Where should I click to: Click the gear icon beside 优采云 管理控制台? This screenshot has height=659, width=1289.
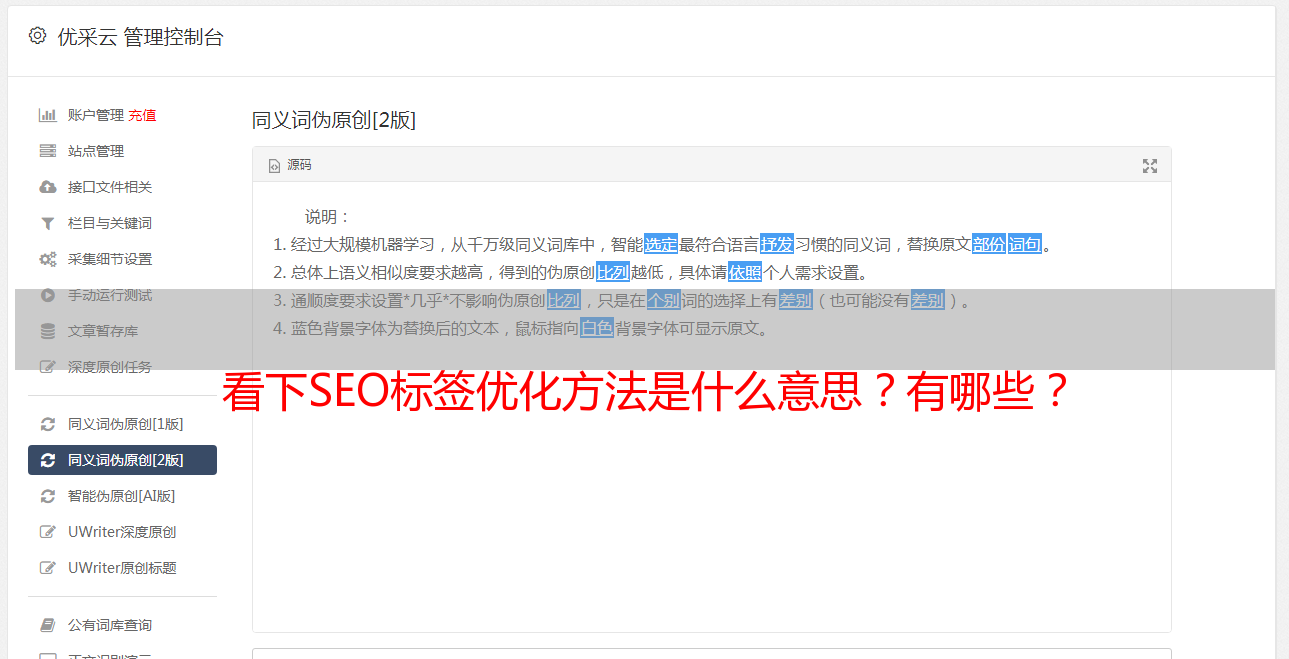pos(37,36)
